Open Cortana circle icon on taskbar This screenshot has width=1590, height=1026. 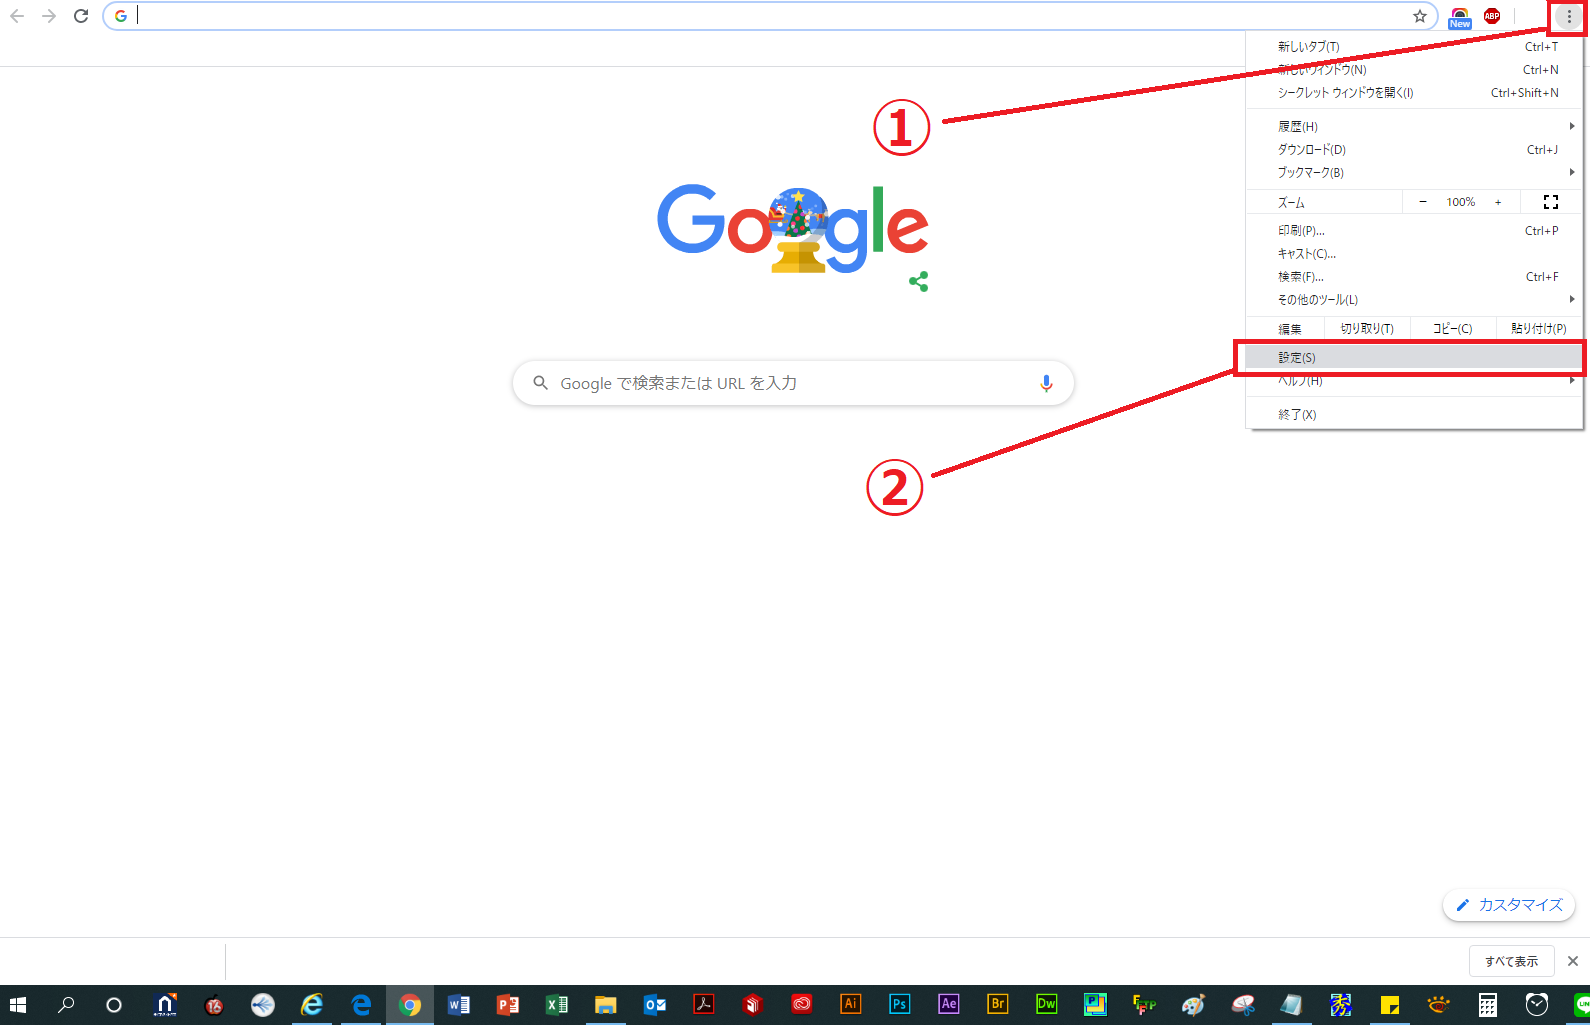coord(114,1005)
